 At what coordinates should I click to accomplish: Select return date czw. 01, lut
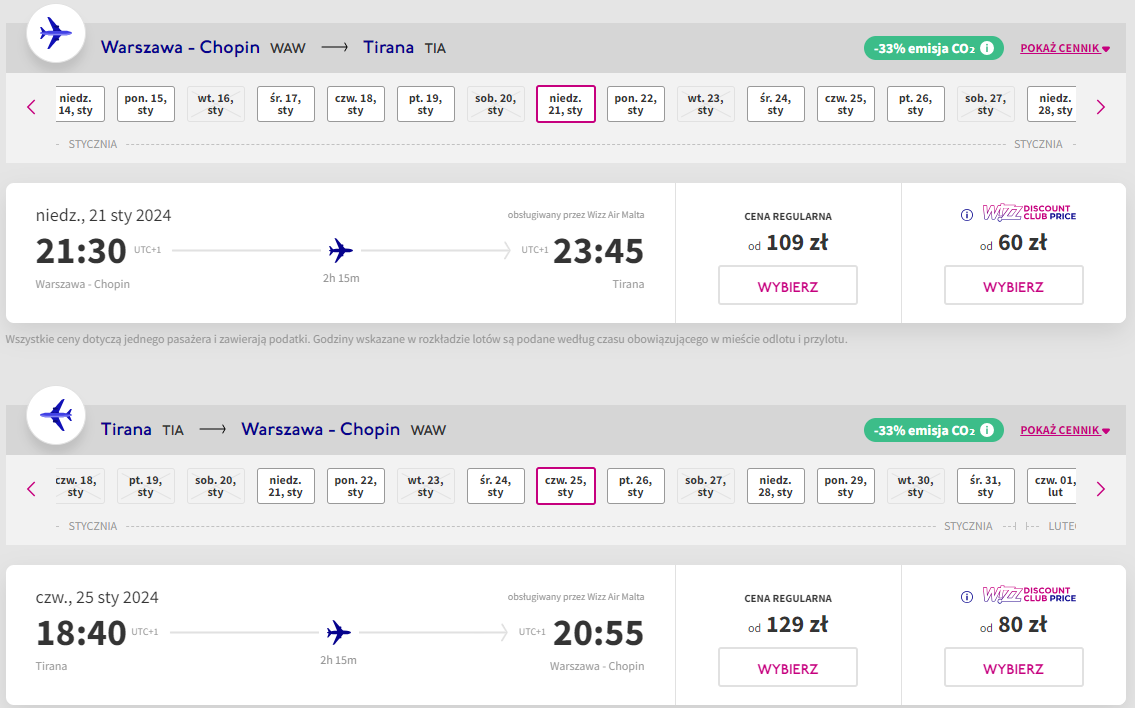click(x=1052, y=486)
